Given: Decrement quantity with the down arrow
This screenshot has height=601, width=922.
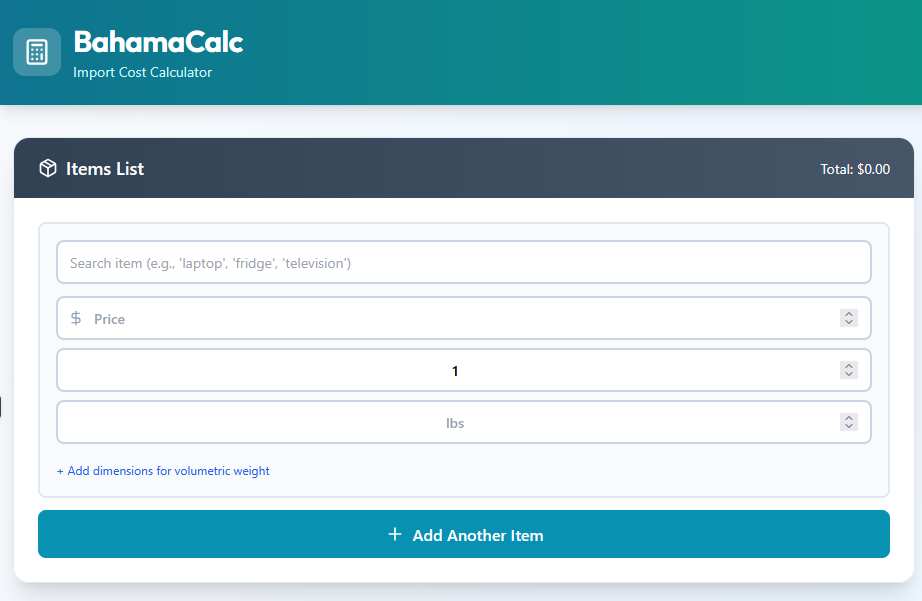Looking at the screenshot, I should [x=849, y=375].
